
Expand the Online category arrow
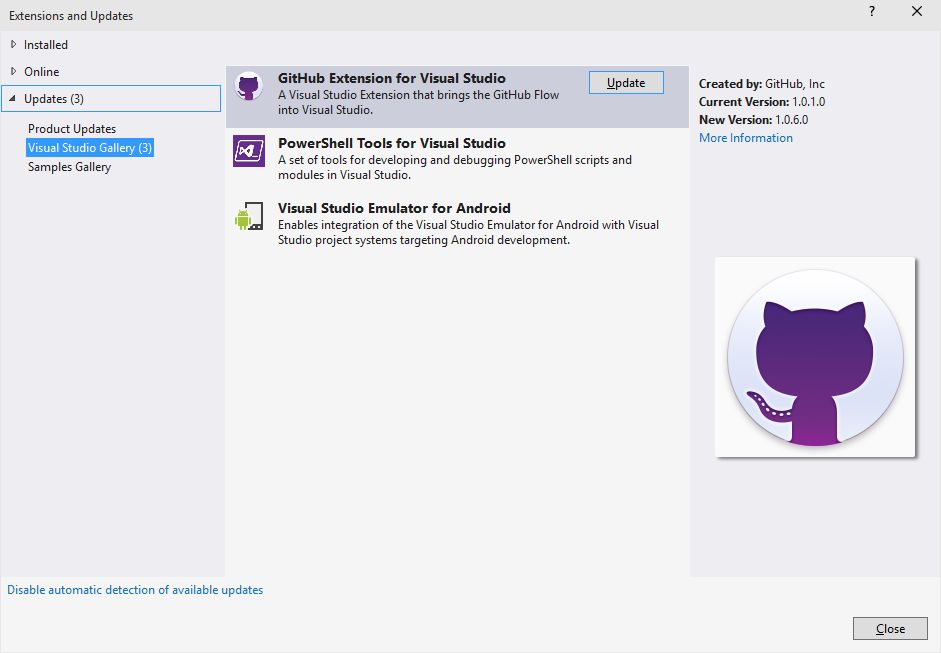13,71
